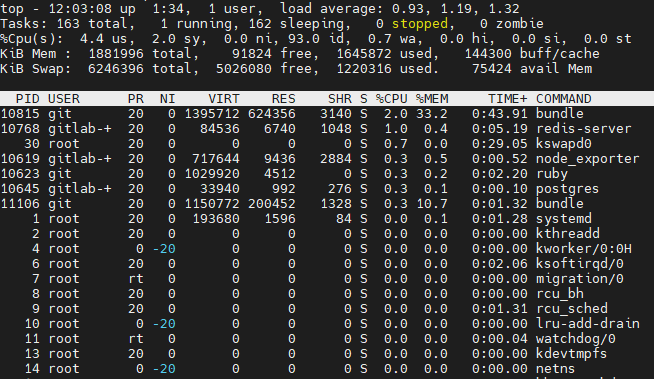
Task: Click the netns command name
Action: (x=556, y=369)
